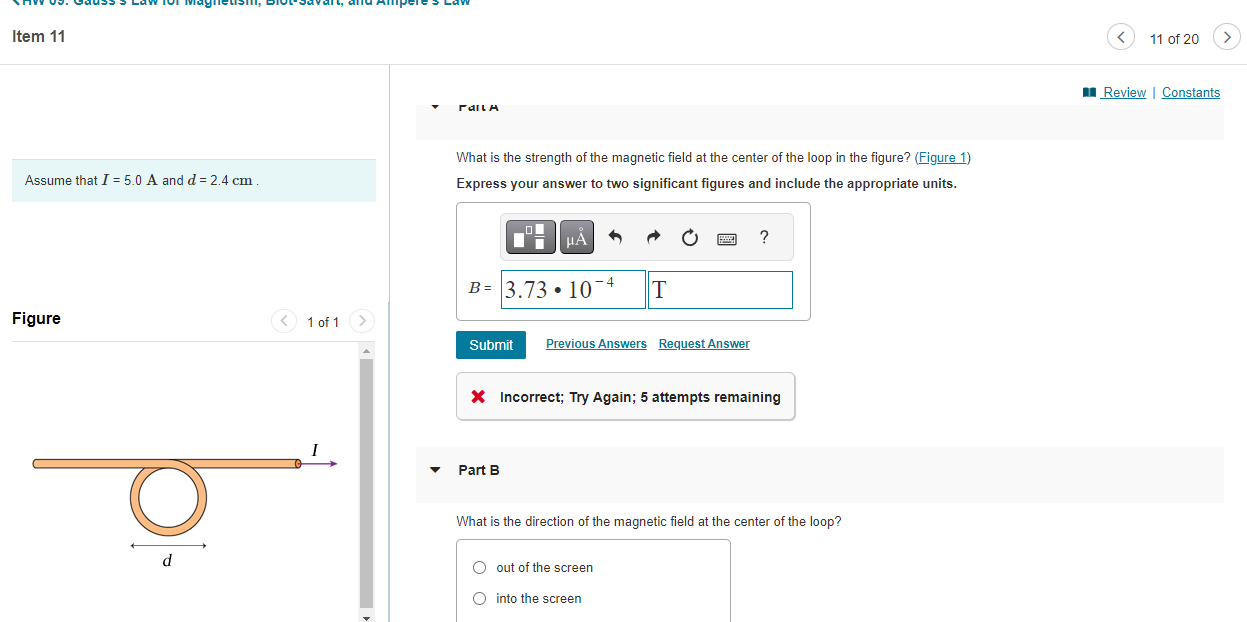Select 'into the screen' option
Image resolution: width=1247 pixels, height=622 pixels.
479,598
